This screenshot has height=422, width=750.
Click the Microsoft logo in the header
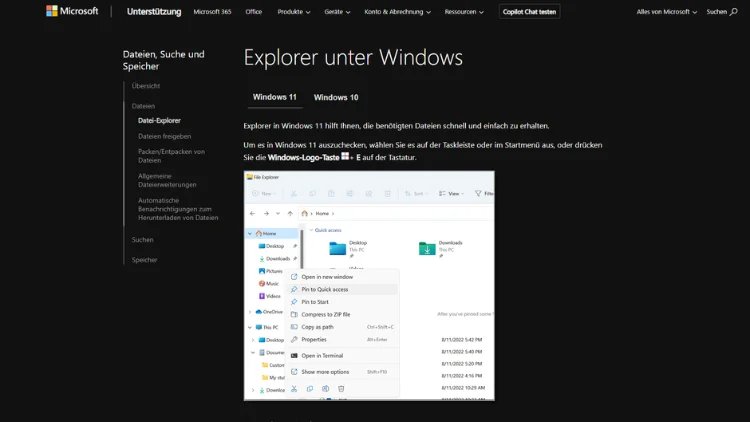72,11
